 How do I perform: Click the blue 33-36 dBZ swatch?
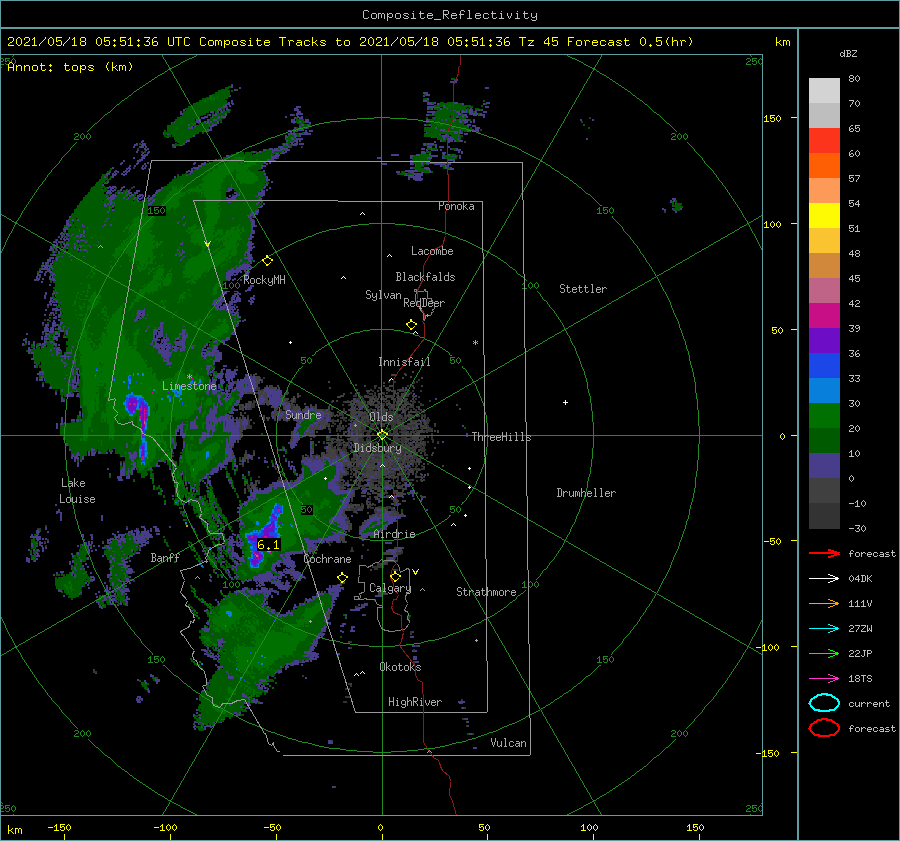click(x=824, y=366)
